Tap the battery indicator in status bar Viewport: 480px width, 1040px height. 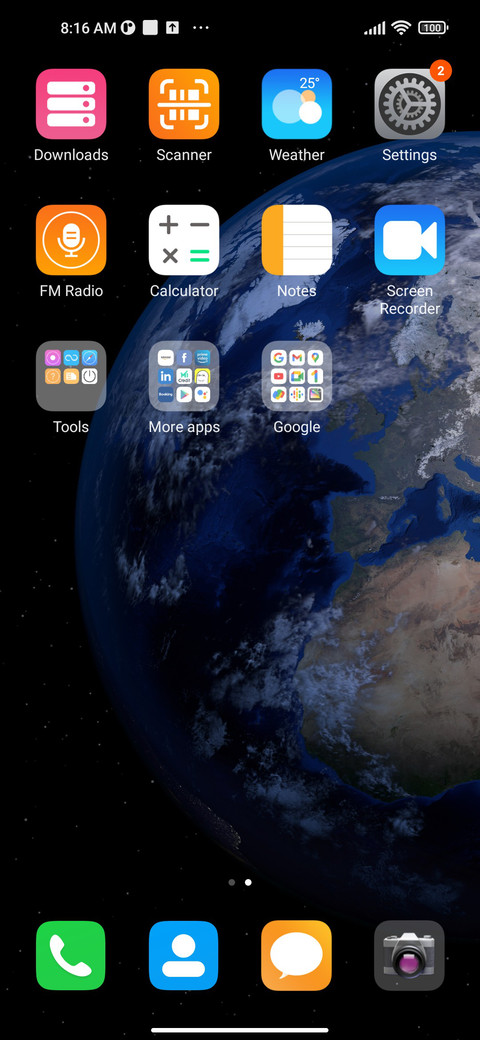(433, 28)
